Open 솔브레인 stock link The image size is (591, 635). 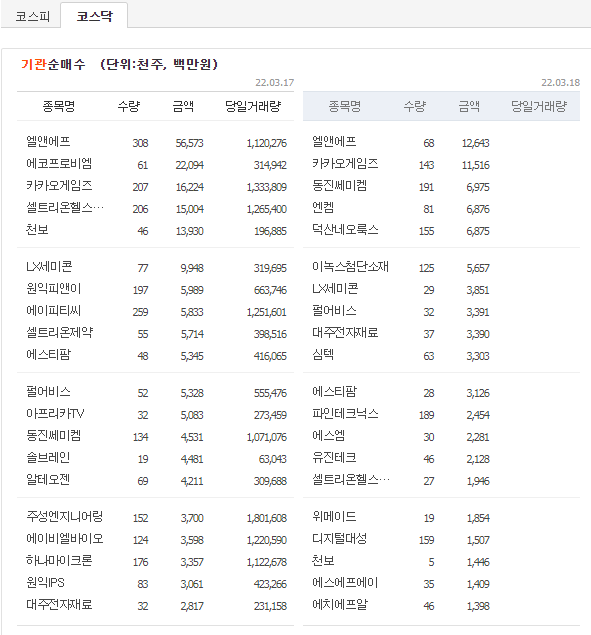click(48, 458)
